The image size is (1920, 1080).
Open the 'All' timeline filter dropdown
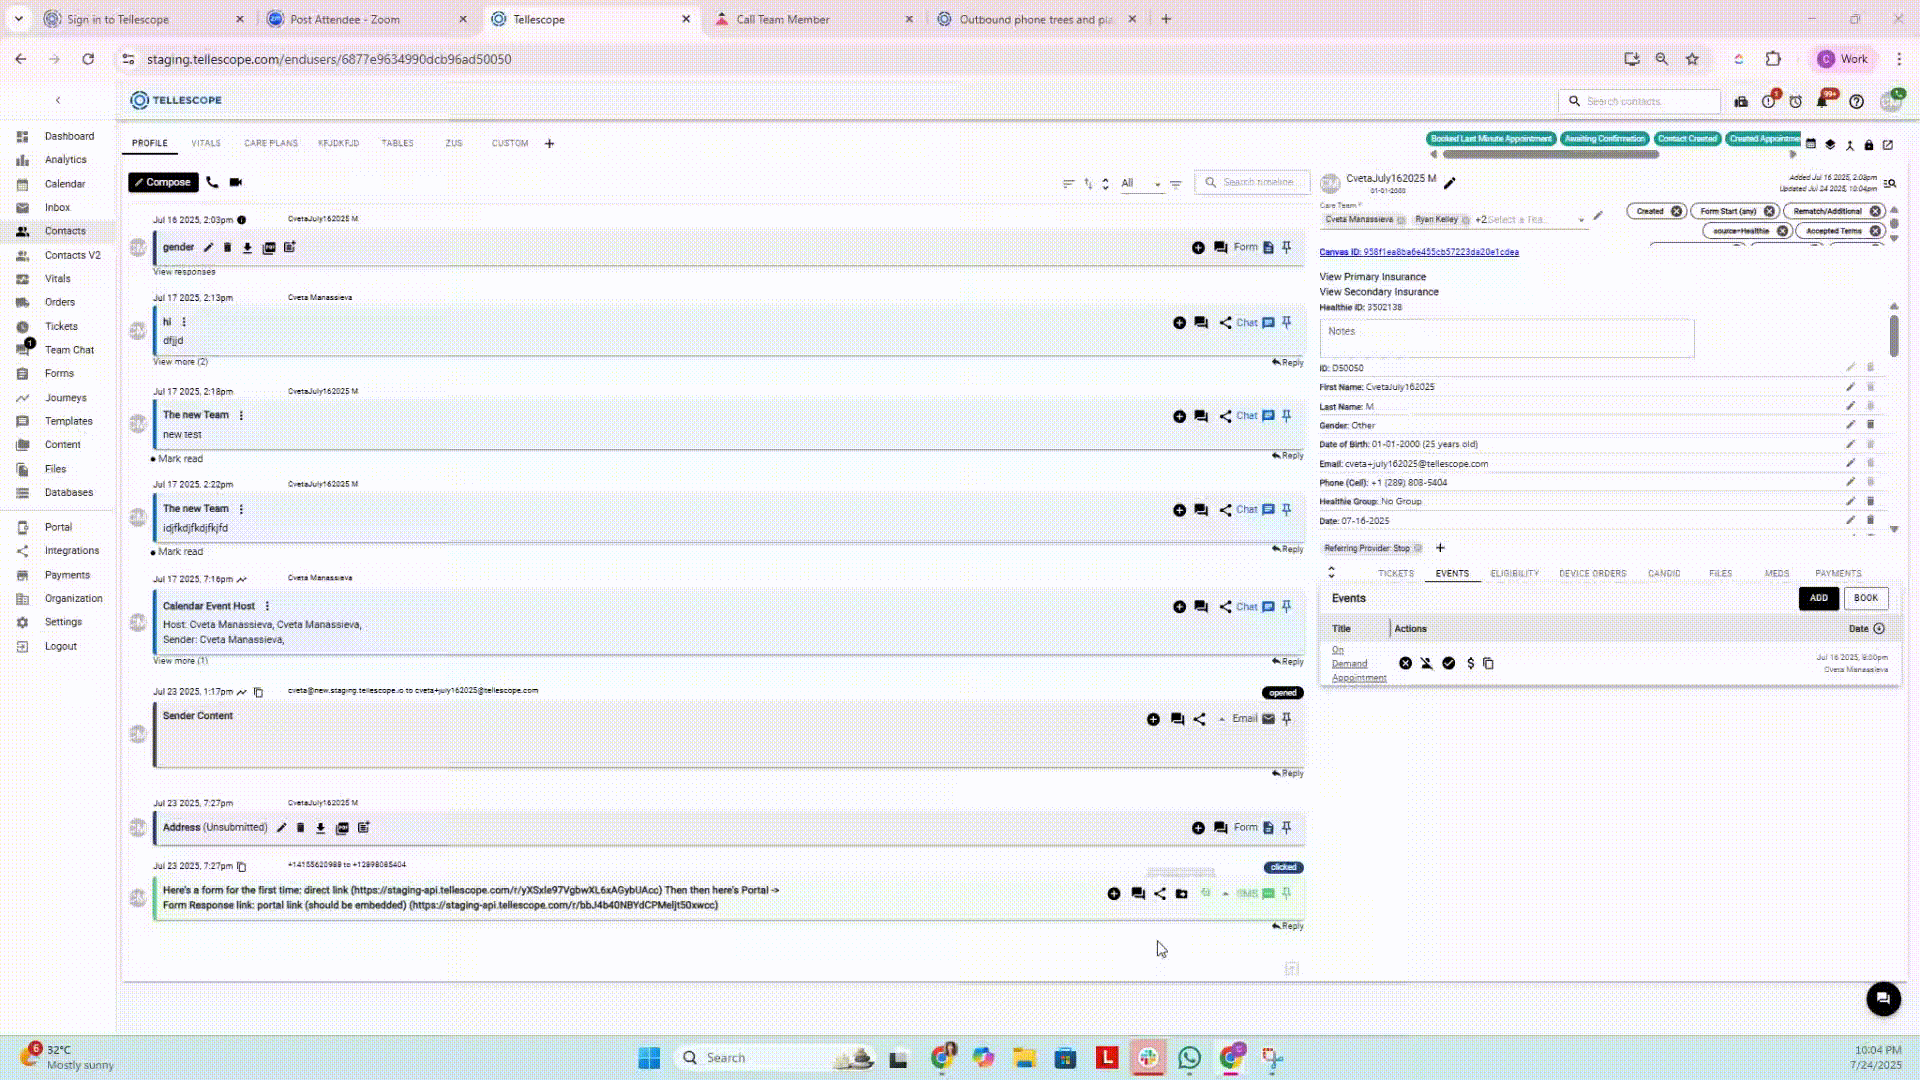point(1141,184)
